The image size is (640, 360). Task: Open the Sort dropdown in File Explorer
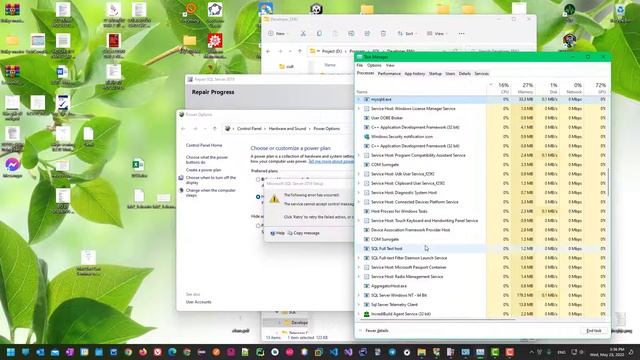(x=407, y=33)
